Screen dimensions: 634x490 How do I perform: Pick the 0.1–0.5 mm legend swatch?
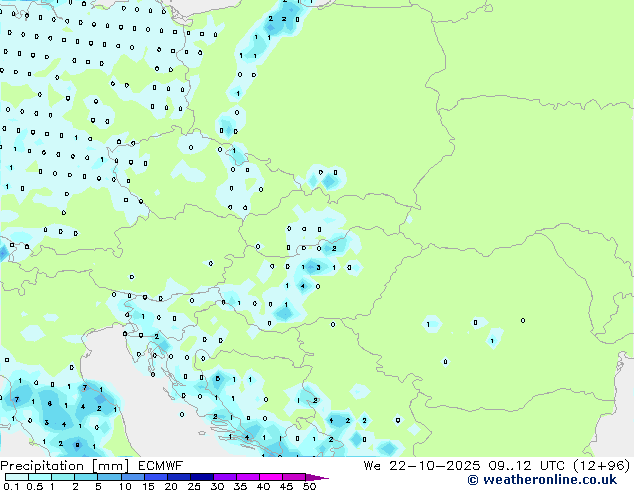17,477
